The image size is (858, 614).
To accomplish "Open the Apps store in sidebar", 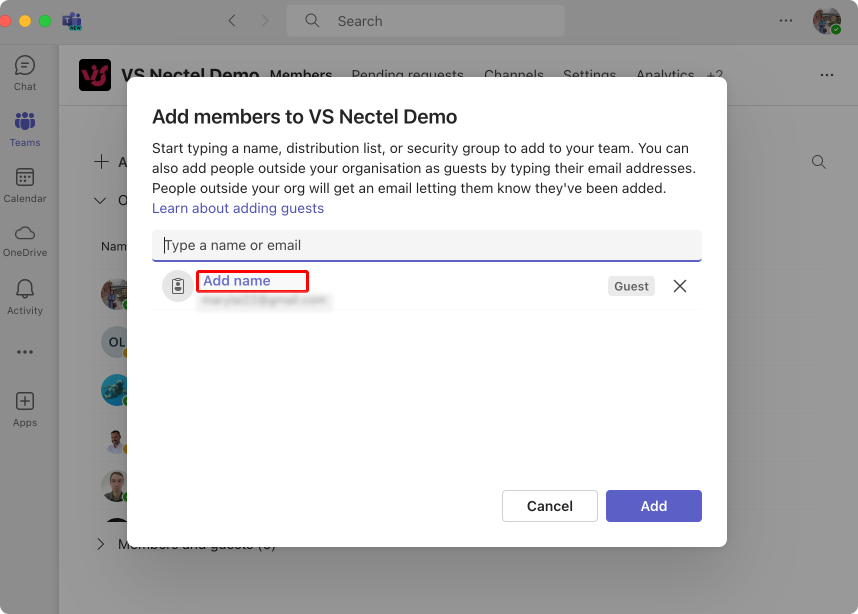I will click(x=25, y=409).
